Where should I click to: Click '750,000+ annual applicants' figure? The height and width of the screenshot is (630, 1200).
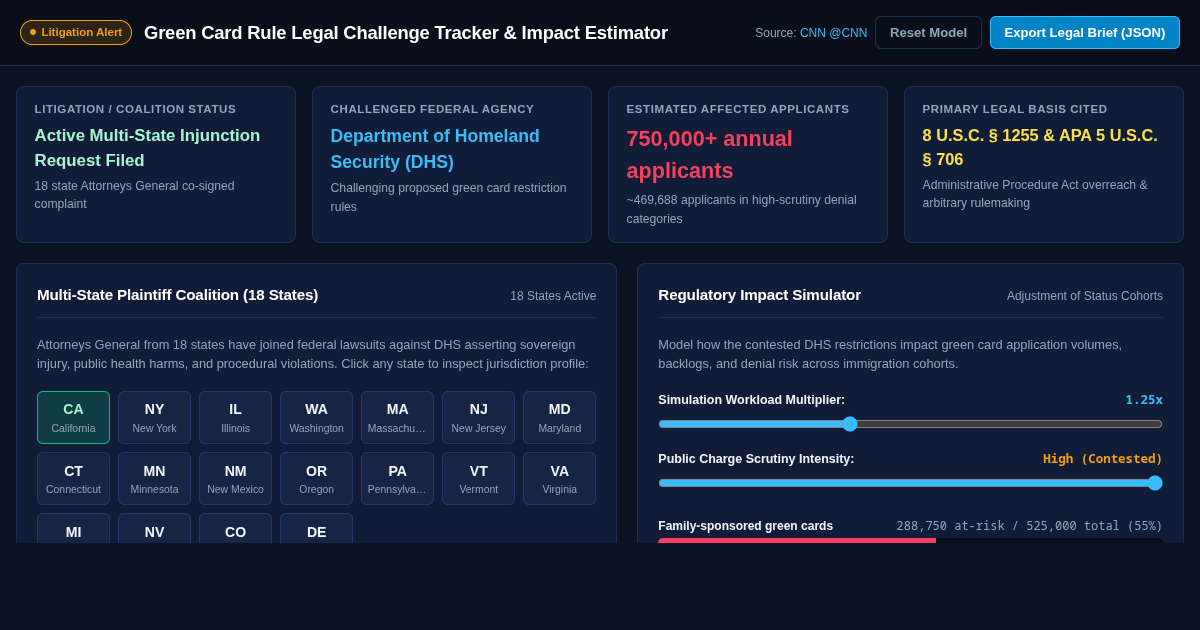point(710,154)
